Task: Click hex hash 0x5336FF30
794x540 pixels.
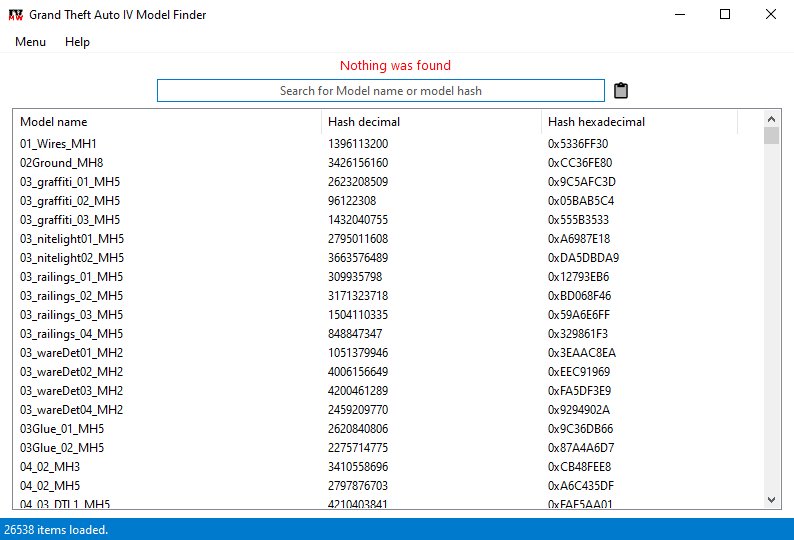Action: (x=578, y=144)
